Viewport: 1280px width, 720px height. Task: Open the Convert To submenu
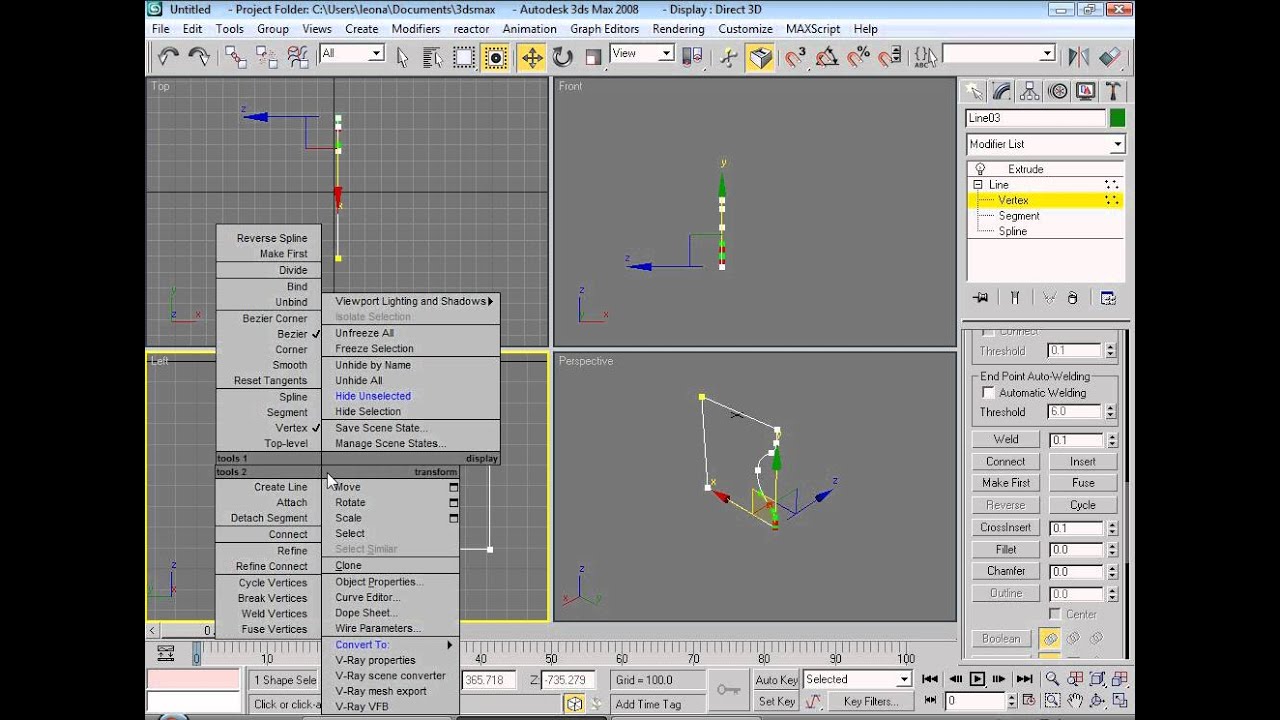point(390,645)
